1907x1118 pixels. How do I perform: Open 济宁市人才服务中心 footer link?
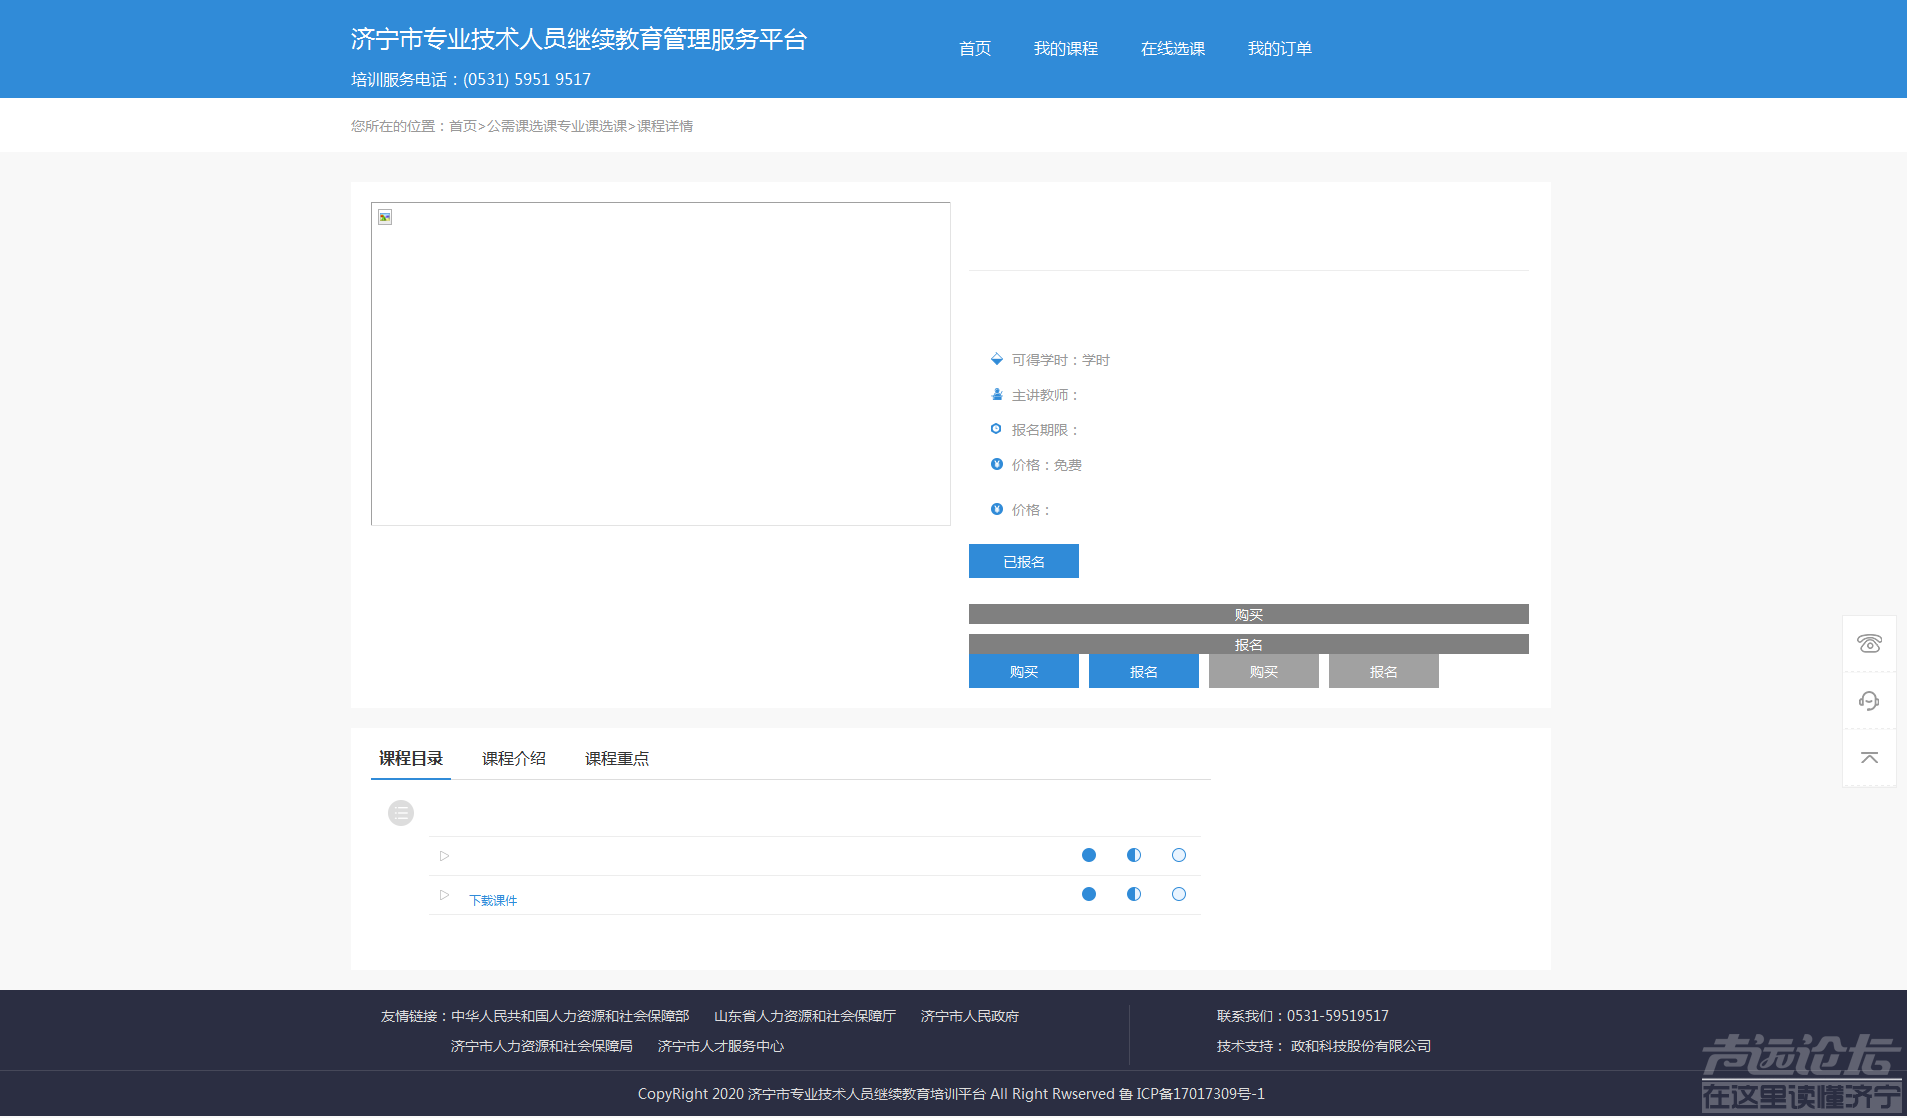[x=721, y=1046]
